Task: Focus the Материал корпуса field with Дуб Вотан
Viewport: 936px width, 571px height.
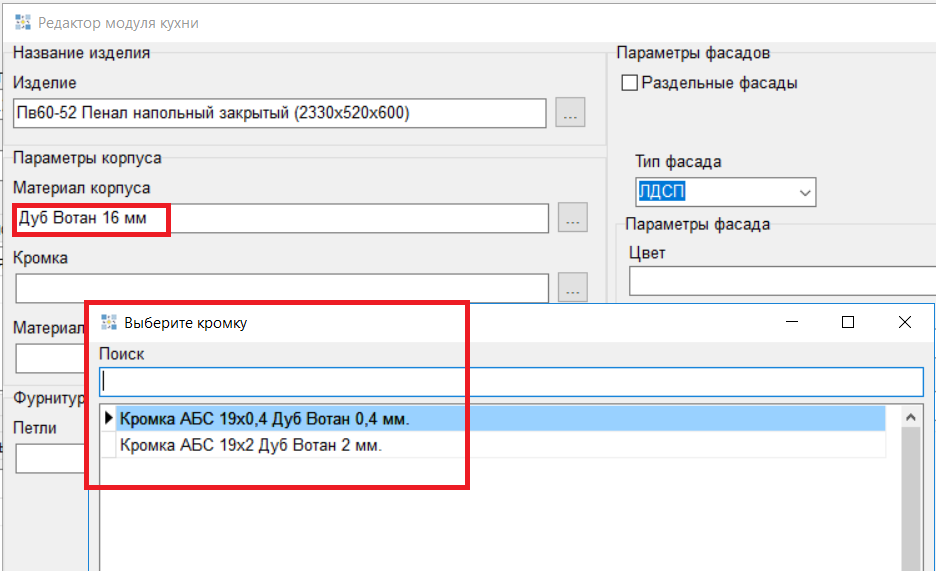Action: 280,218
